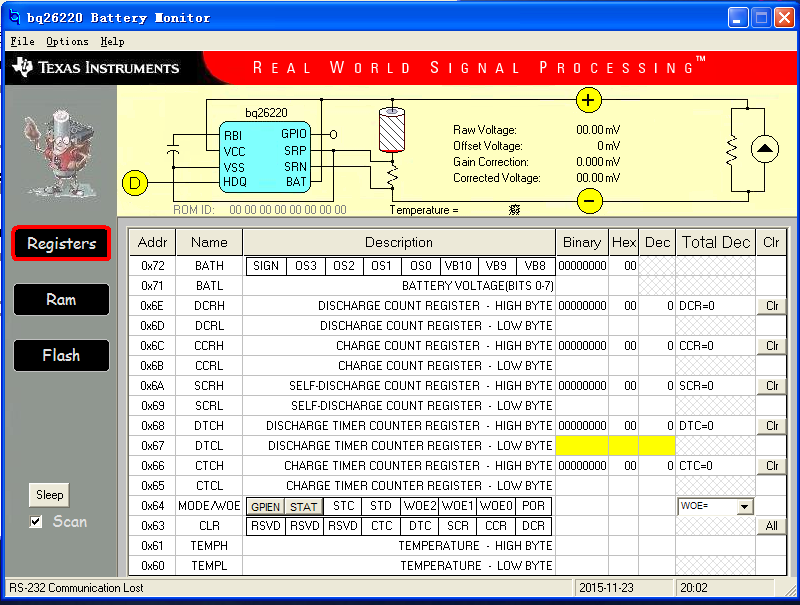Switch to the Flash view
The image size is (800, 605).
click(x=61, y=355)
